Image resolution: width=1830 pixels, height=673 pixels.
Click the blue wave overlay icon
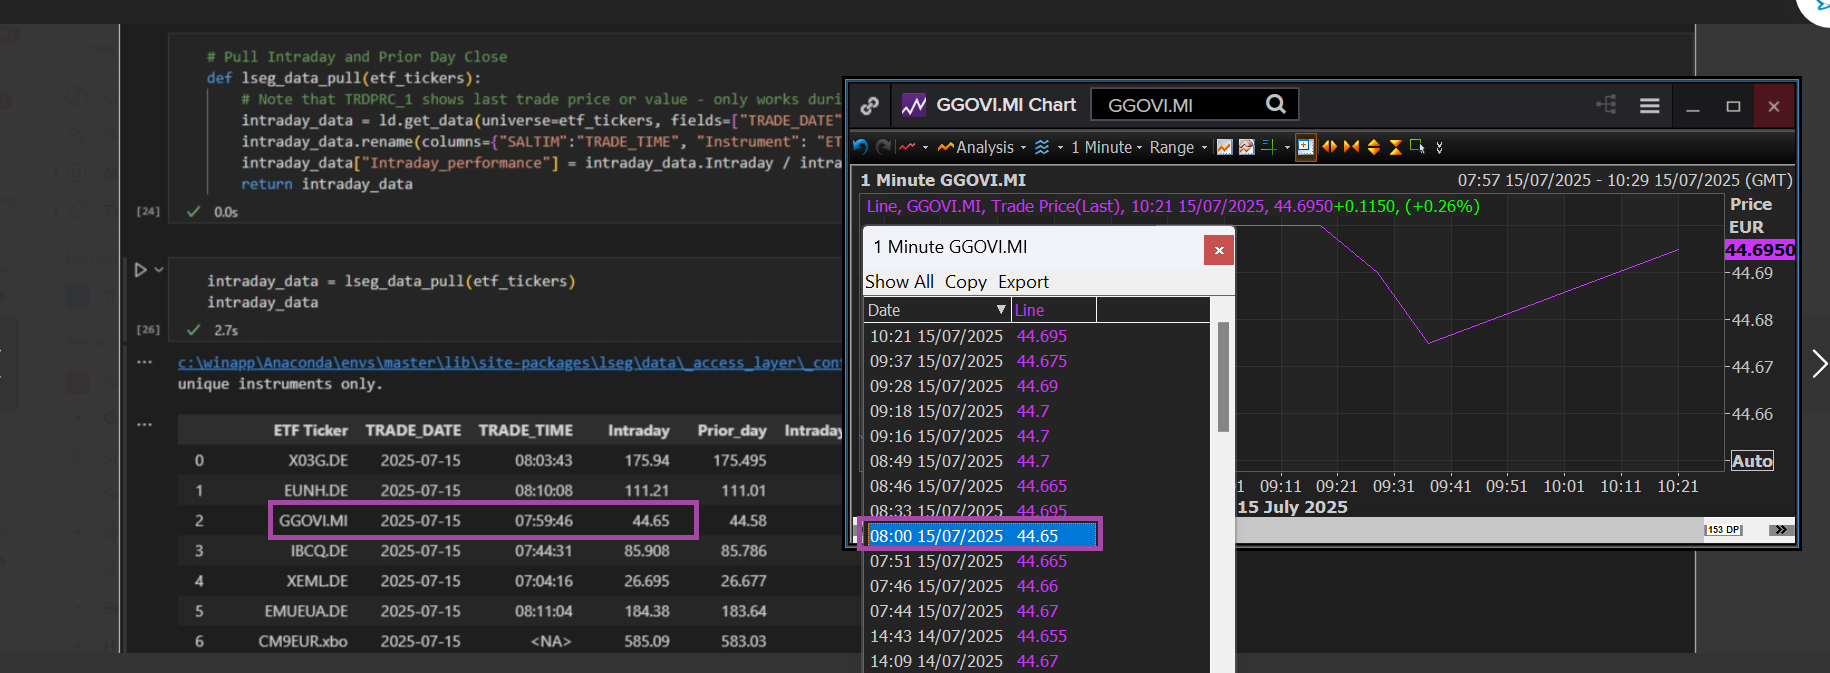click(1042, 147)
